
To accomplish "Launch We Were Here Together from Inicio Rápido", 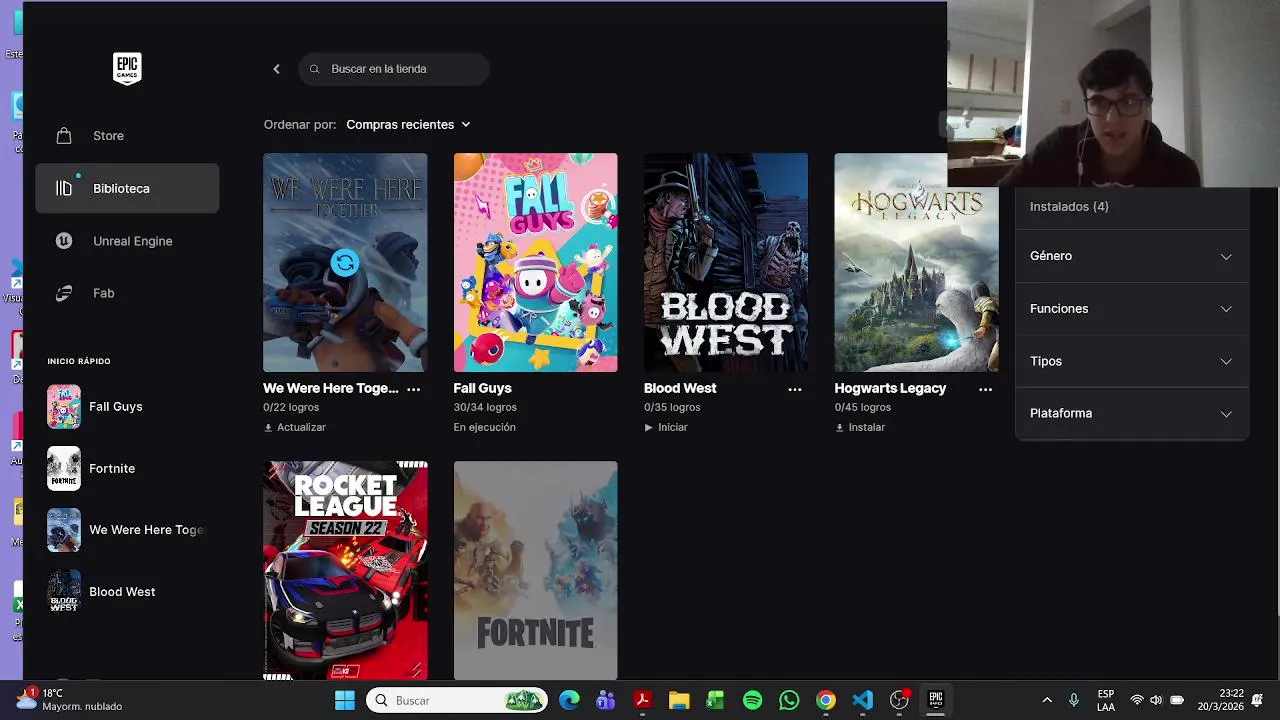I will [x=127, y=530].
